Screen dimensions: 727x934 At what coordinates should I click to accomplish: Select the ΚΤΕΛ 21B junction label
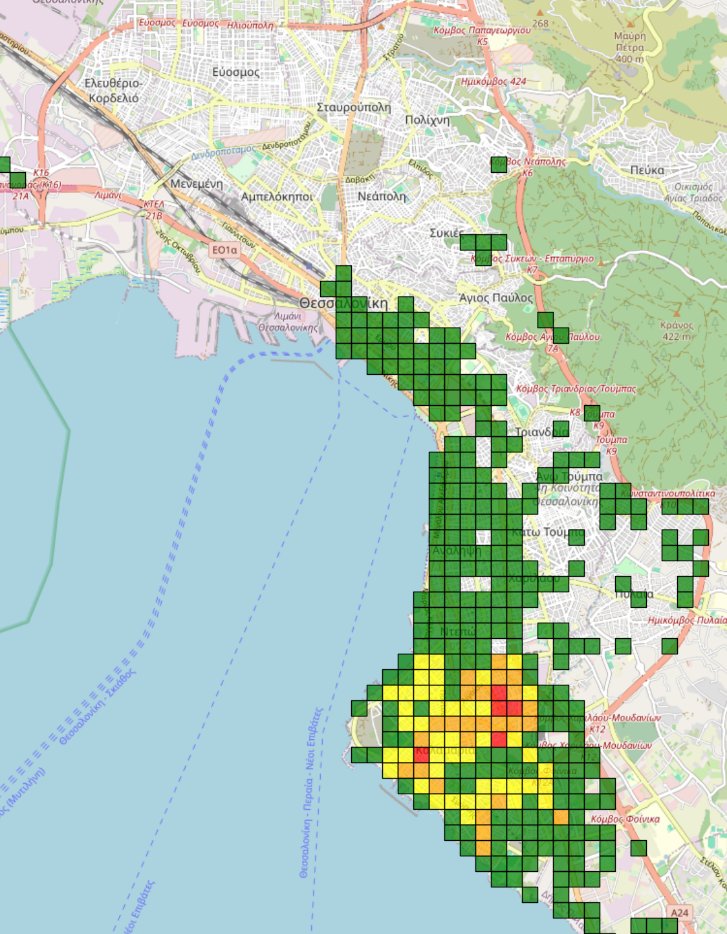click(x=154, y=209)
